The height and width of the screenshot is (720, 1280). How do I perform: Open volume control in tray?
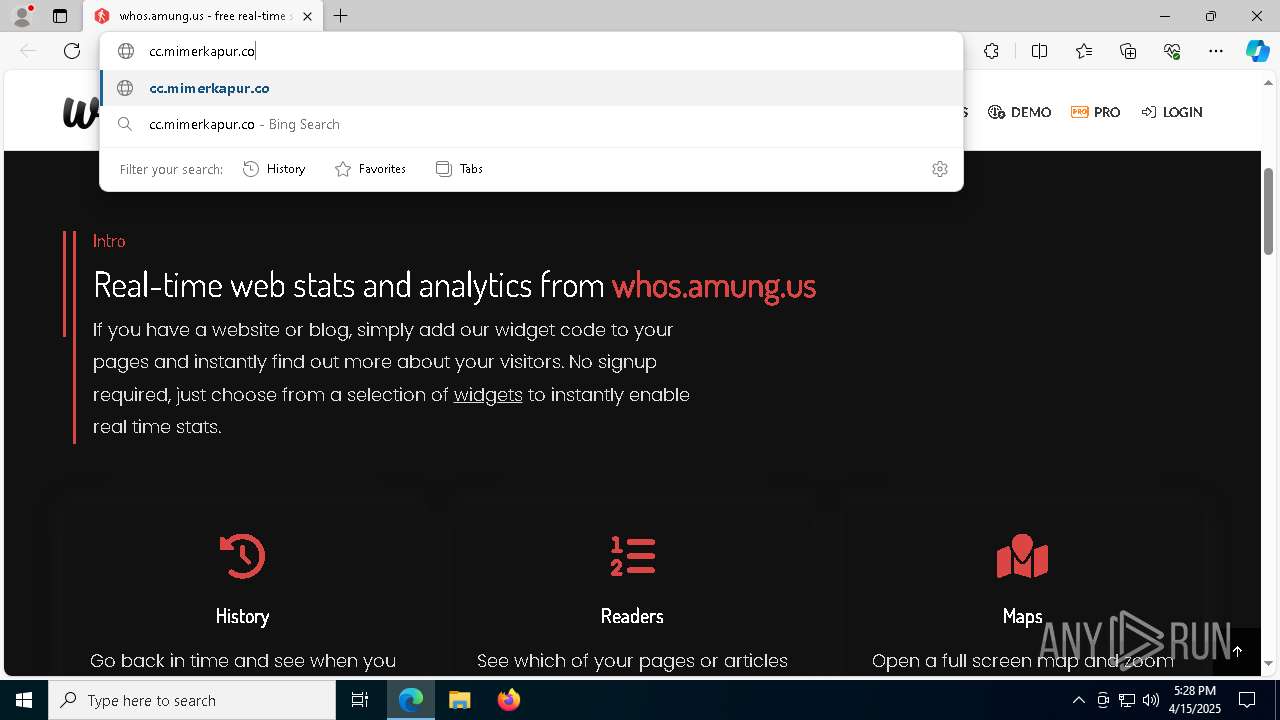pos(1151,700)
